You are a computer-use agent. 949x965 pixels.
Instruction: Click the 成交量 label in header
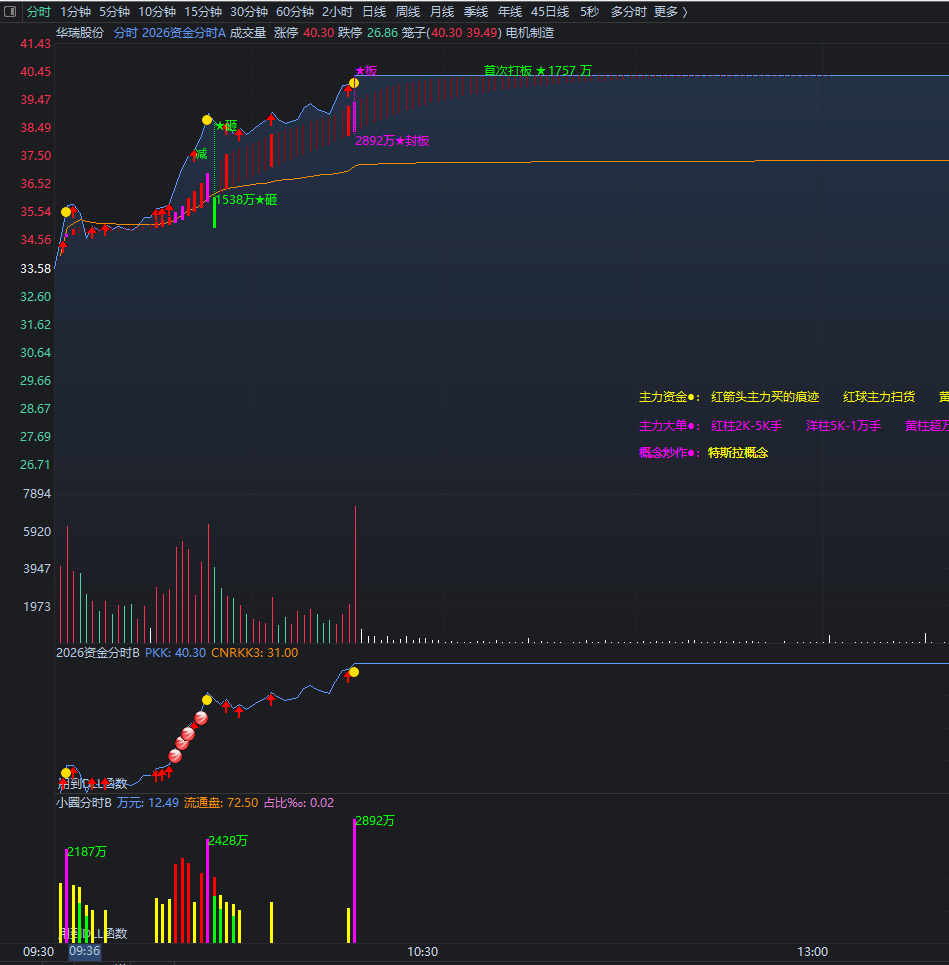248,33
